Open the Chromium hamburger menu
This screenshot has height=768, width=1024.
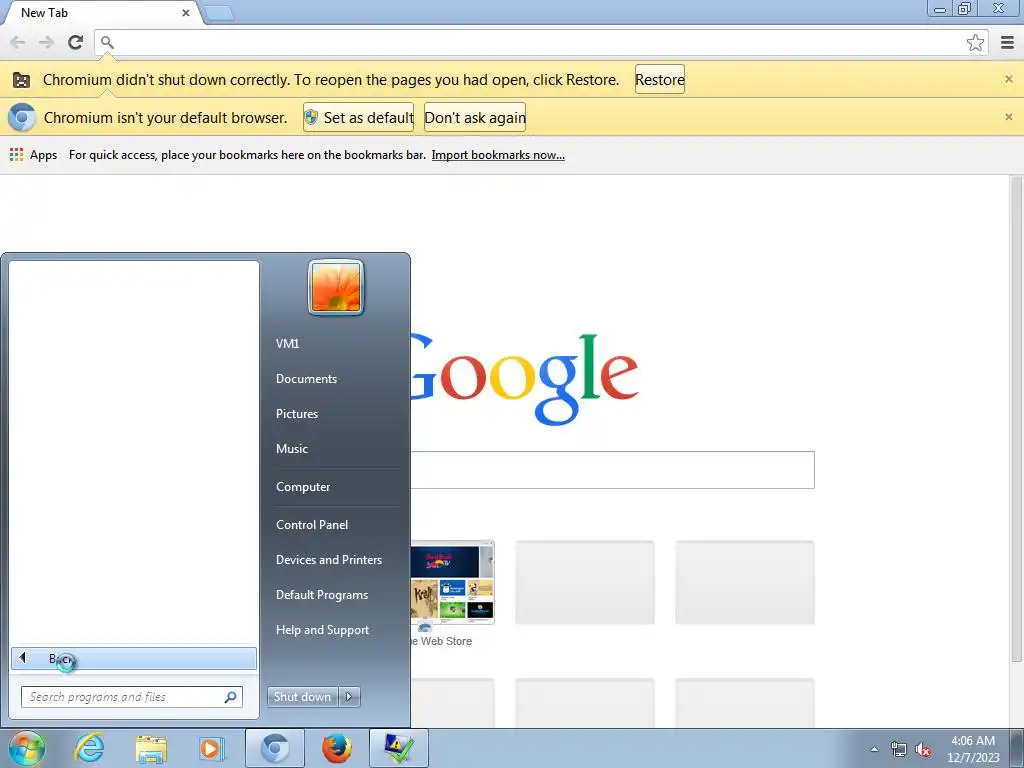(1007, 42)
